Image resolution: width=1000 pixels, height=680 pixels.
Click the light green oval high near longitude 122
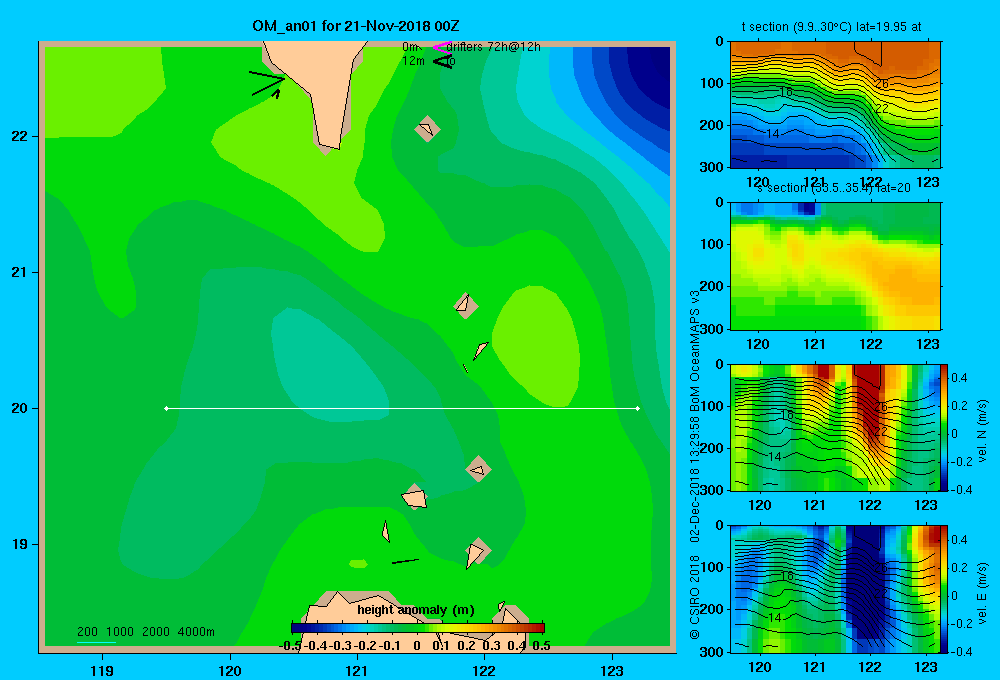pyautogui.click(x=536, y=346)
